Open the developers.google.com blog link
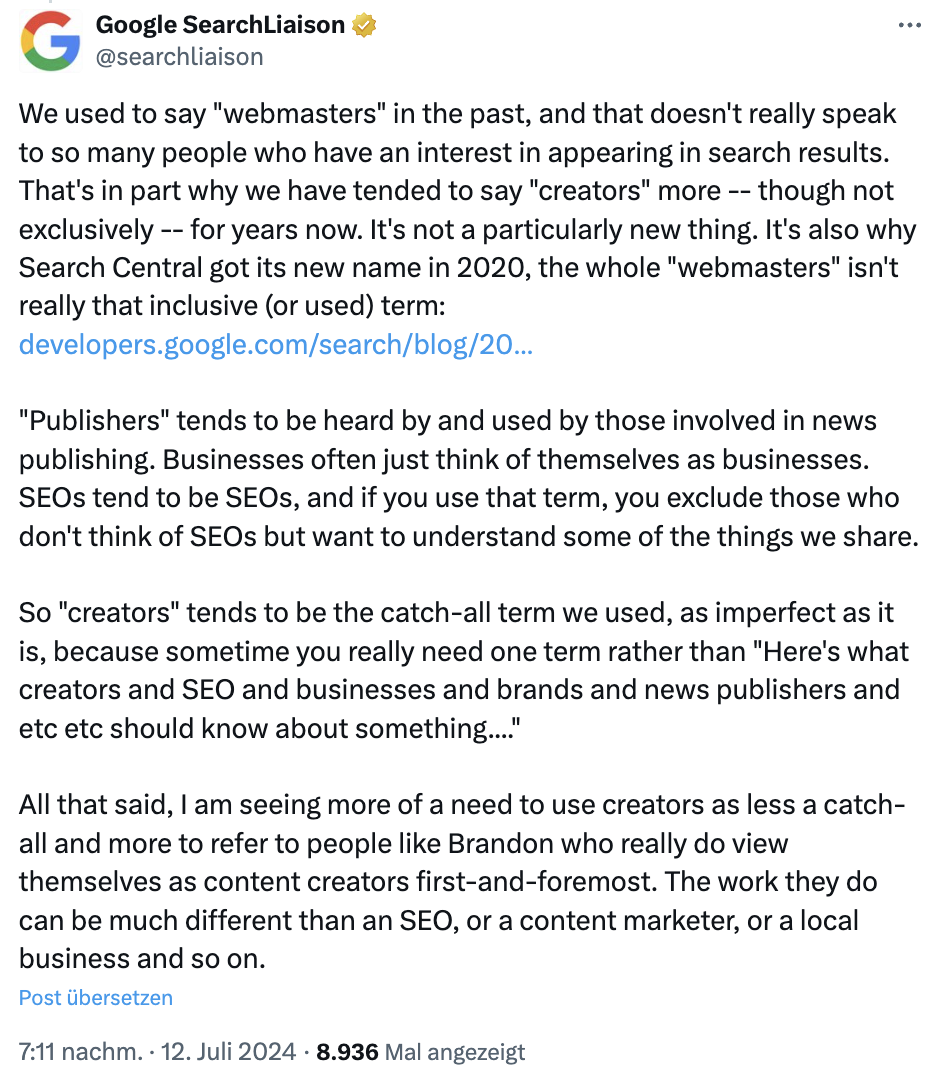This screenshot has width=950, height=1090. coord(276,344)
